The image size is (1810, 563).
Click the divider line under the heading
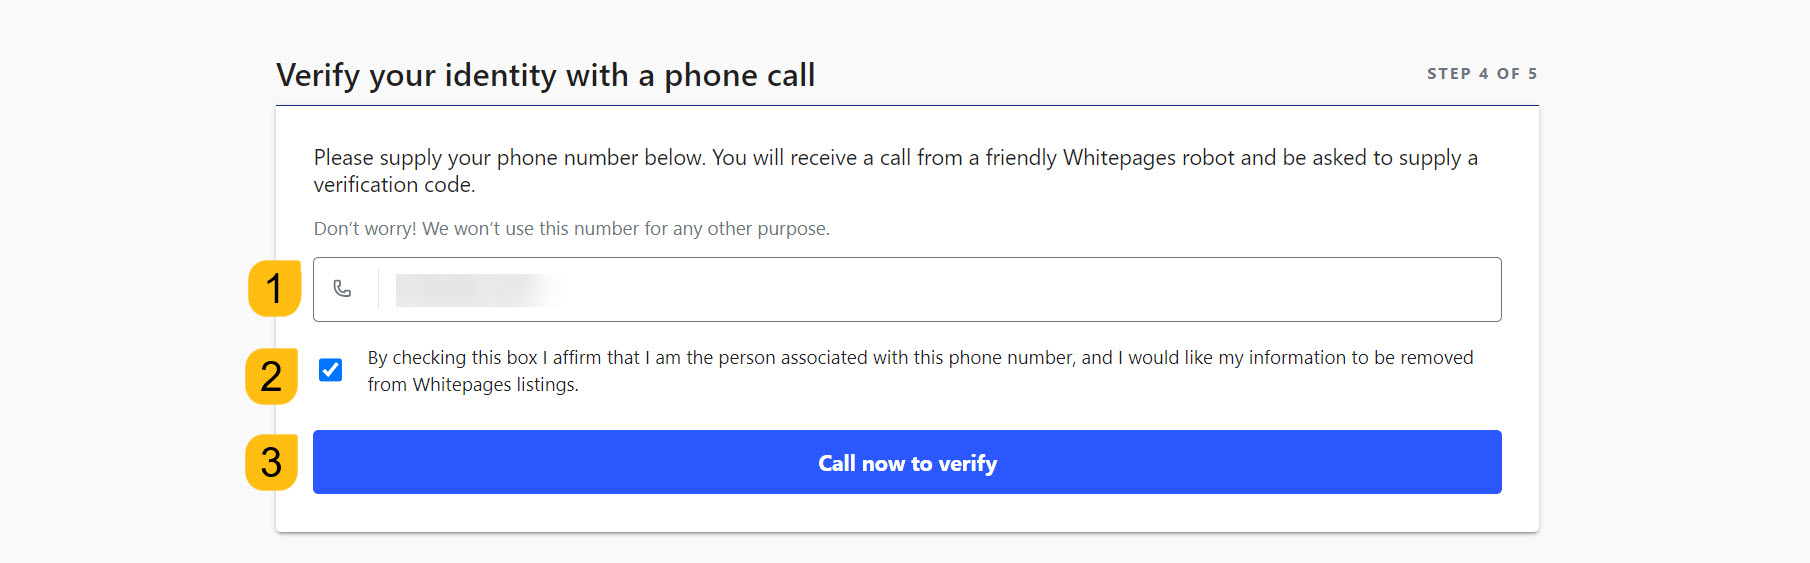[907, 105]
